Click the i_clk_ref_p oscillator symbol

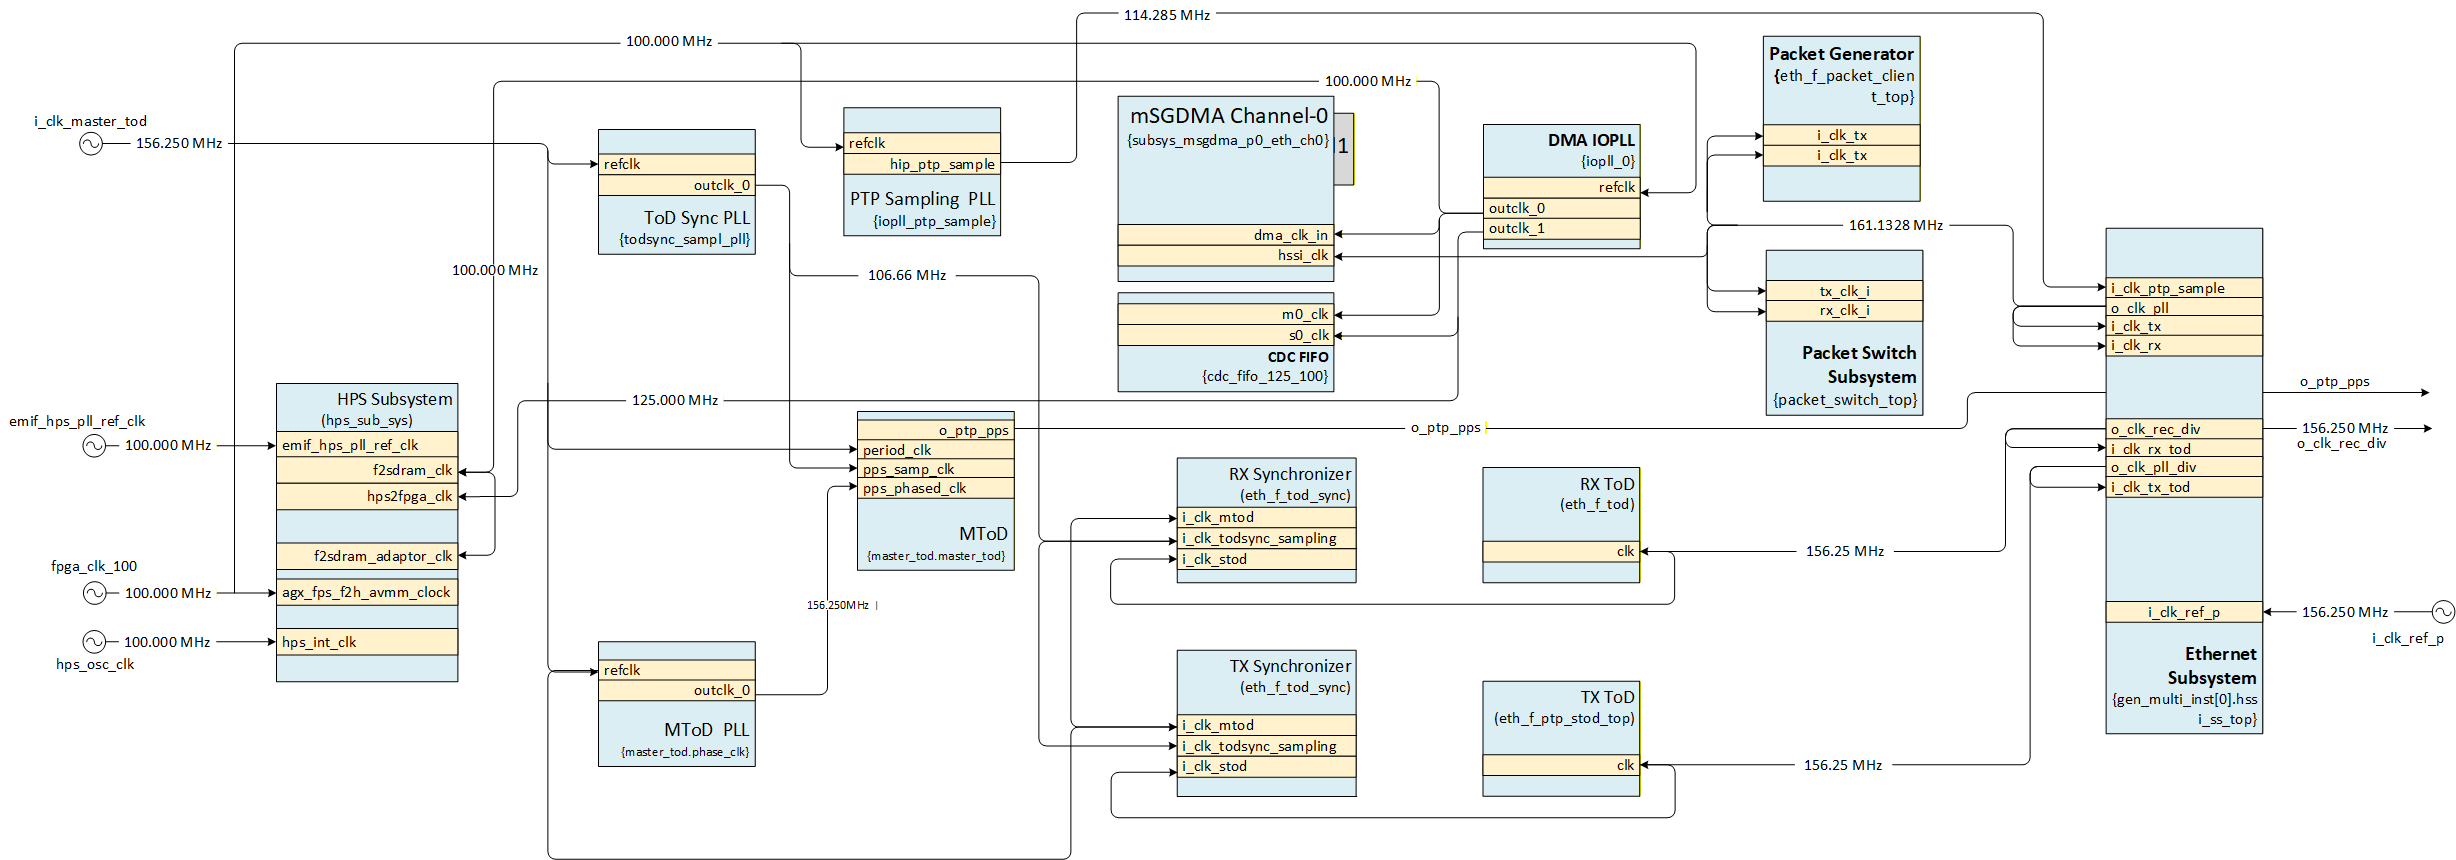click(x=2443, y=612)
